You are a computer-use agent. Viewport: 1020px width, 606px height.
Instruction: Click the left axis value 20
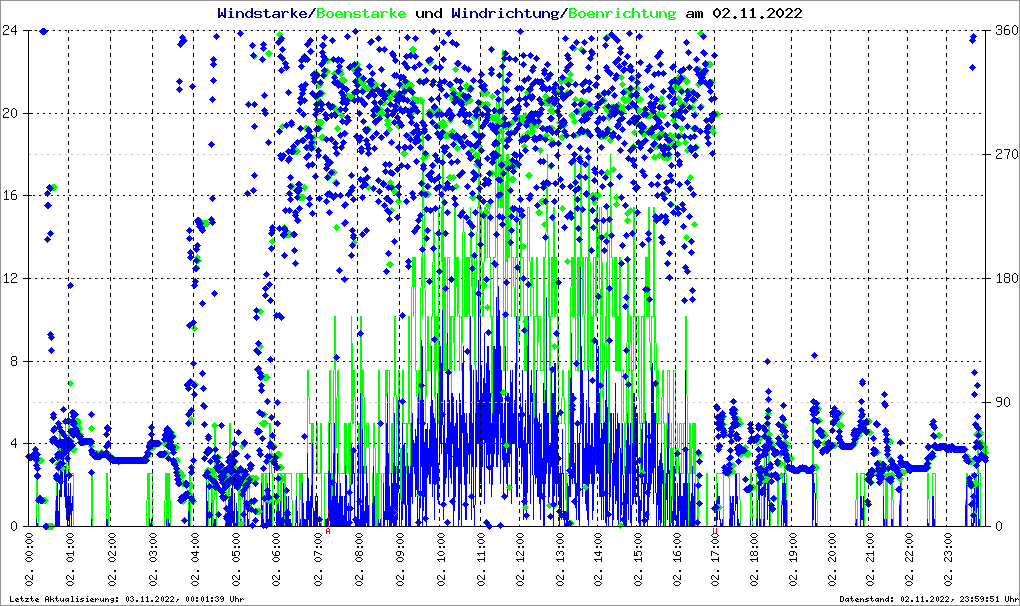(x=10, y=113)
